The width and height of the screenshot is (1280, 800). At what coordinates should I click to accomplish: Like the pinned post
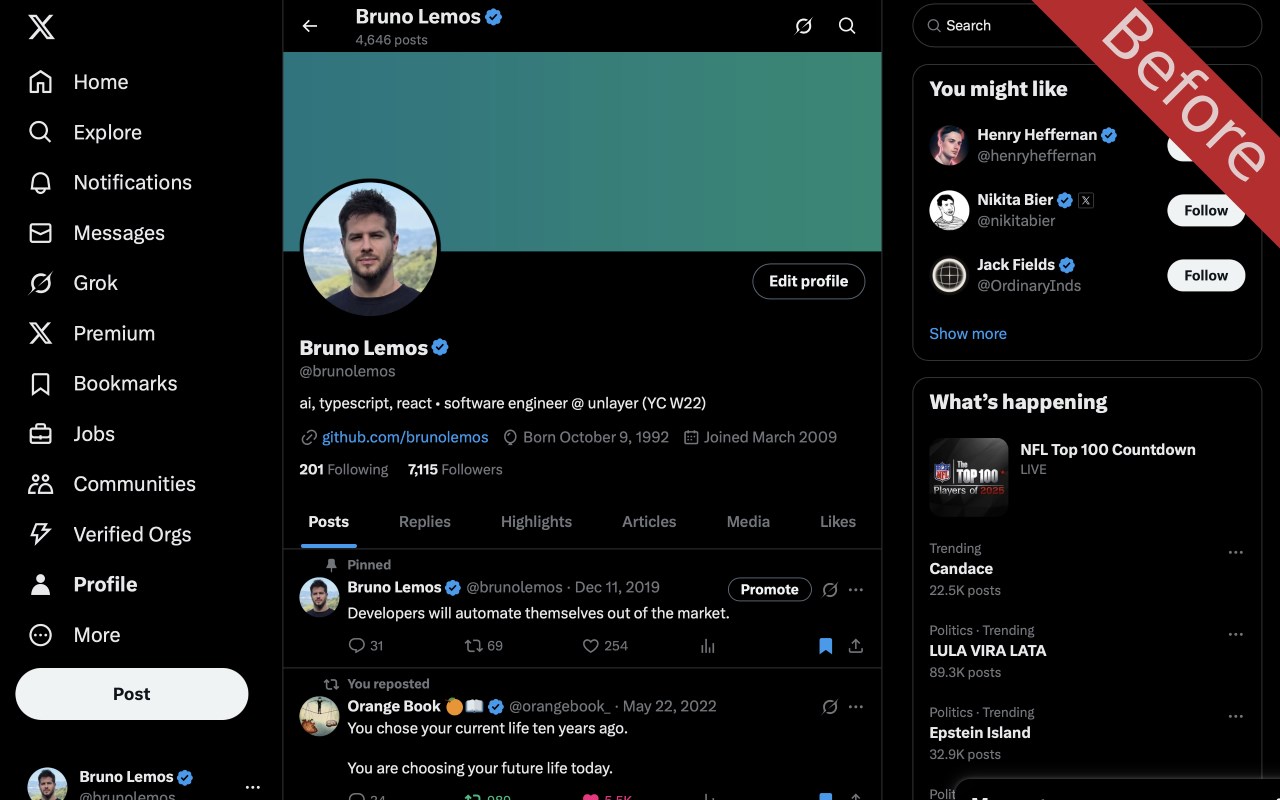click(x=605, y=646)
